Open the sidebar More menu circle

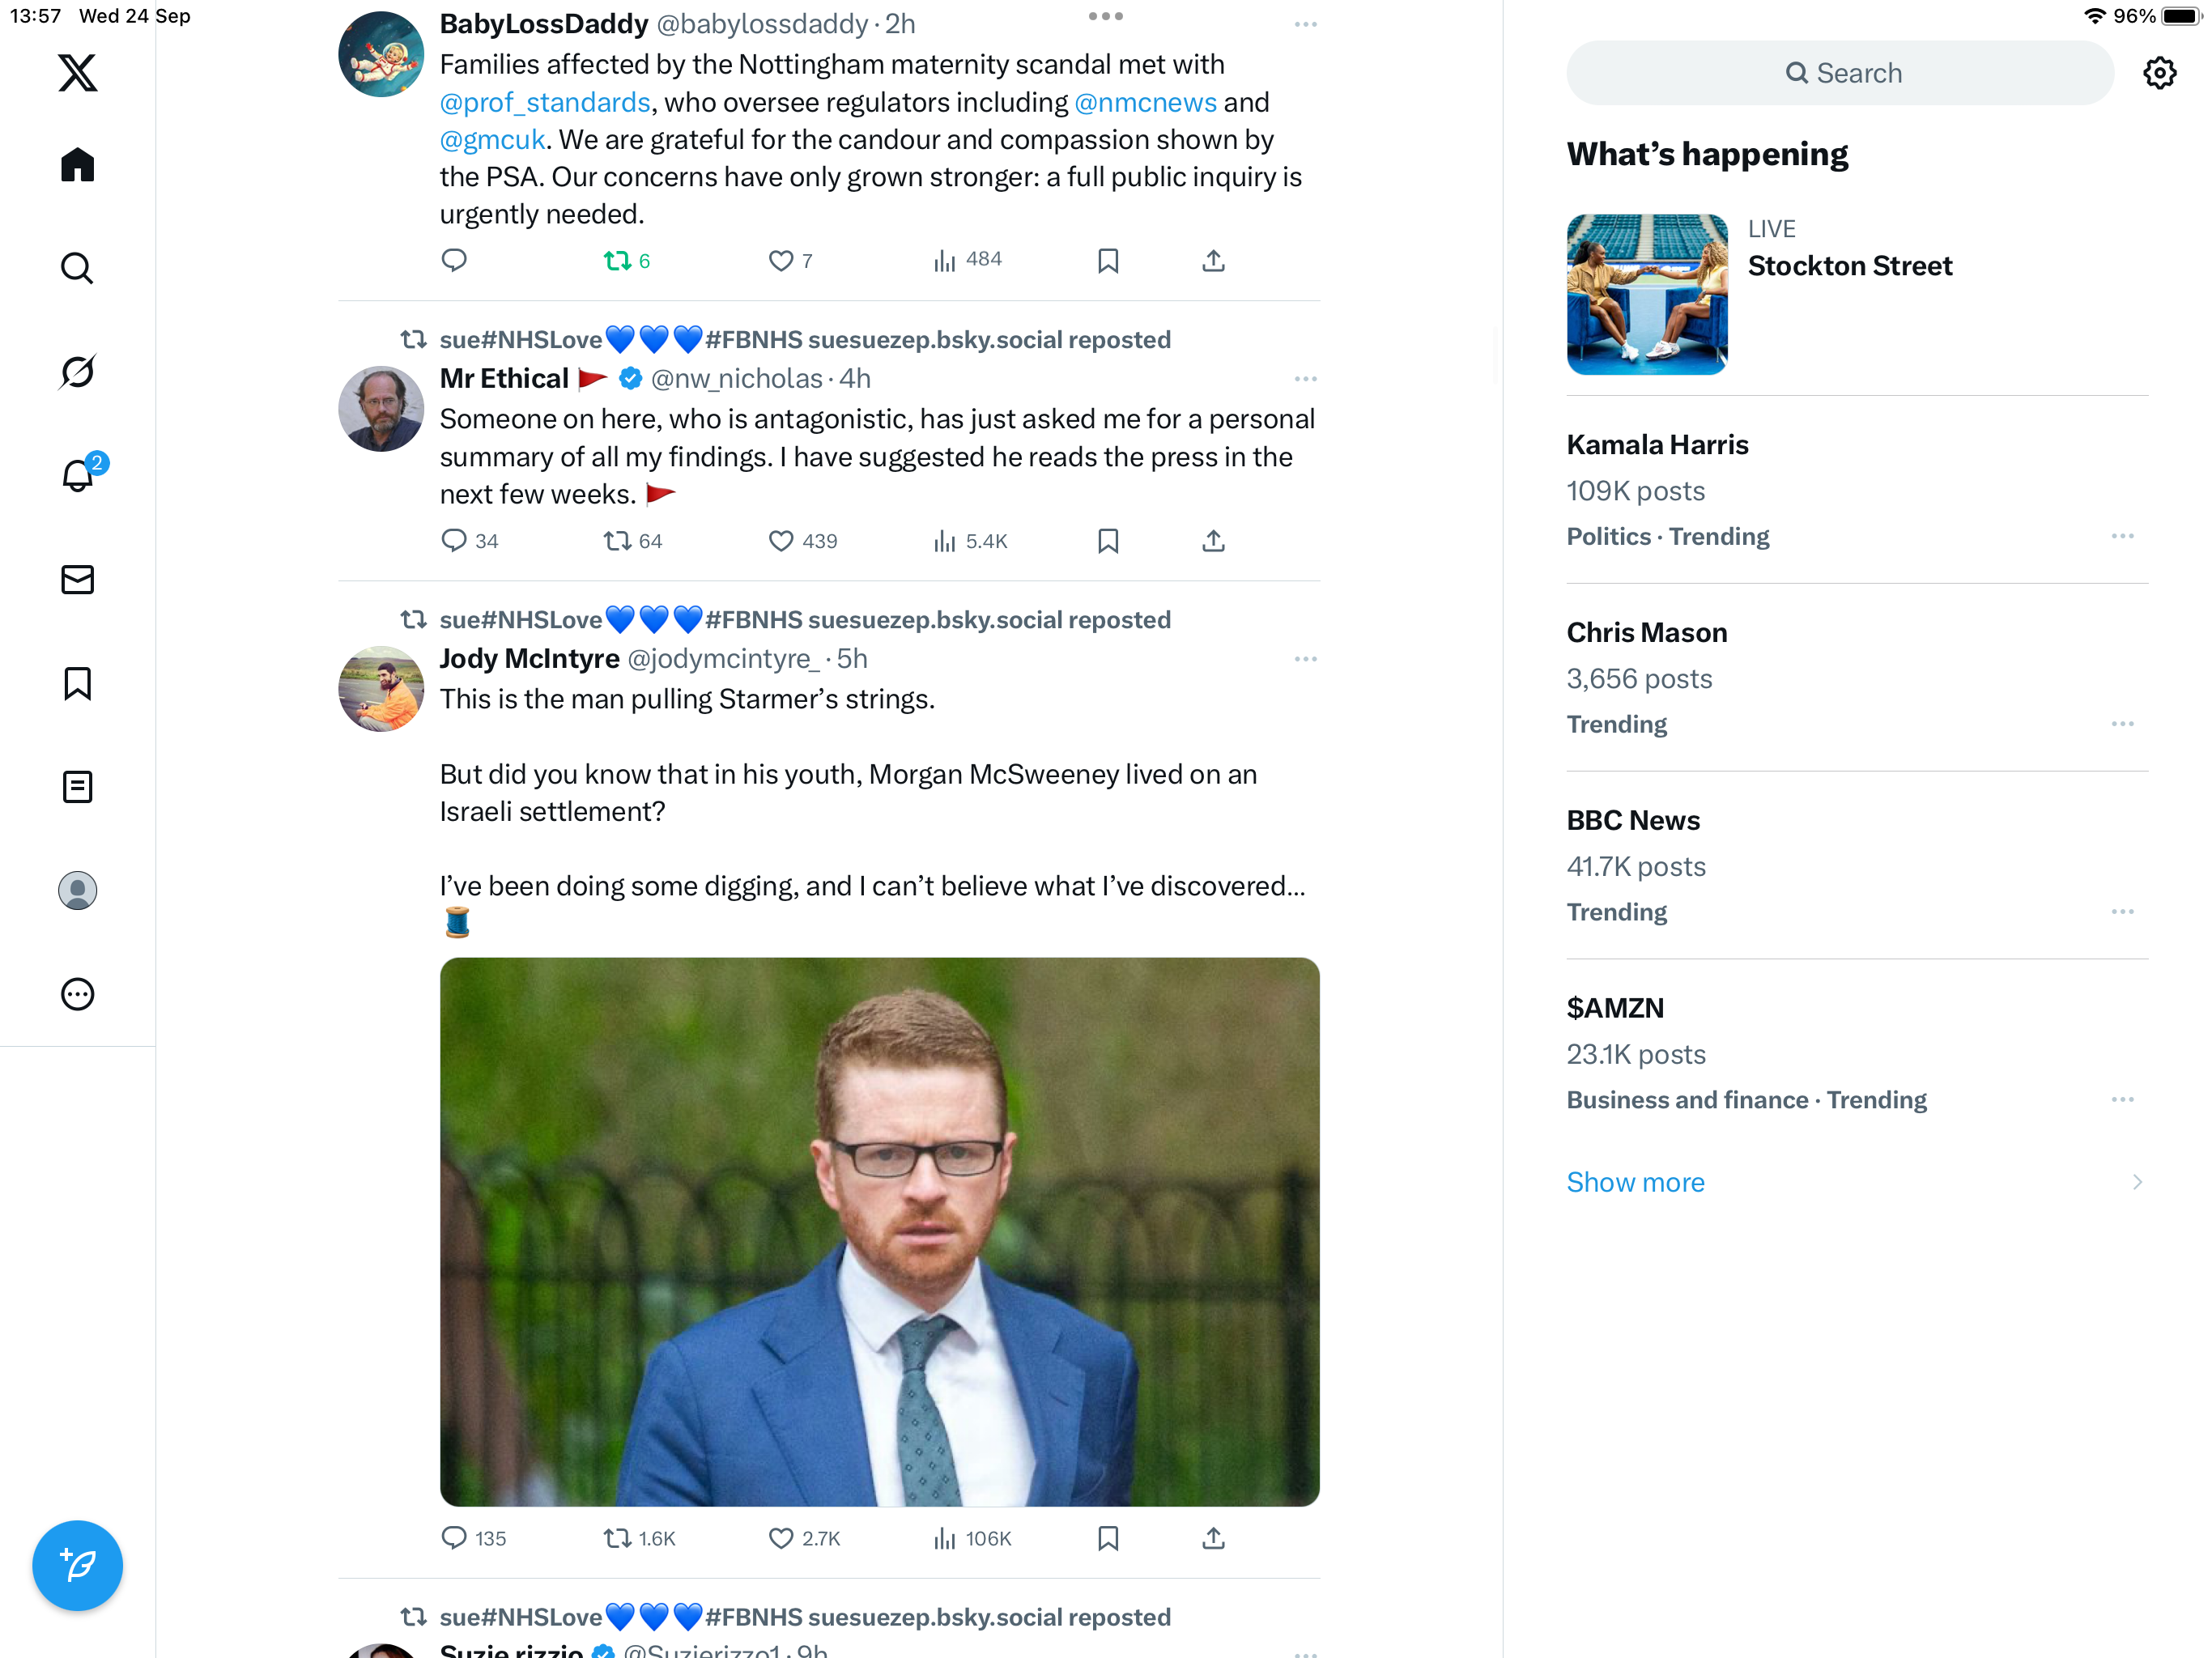click(x=77, y=994)
